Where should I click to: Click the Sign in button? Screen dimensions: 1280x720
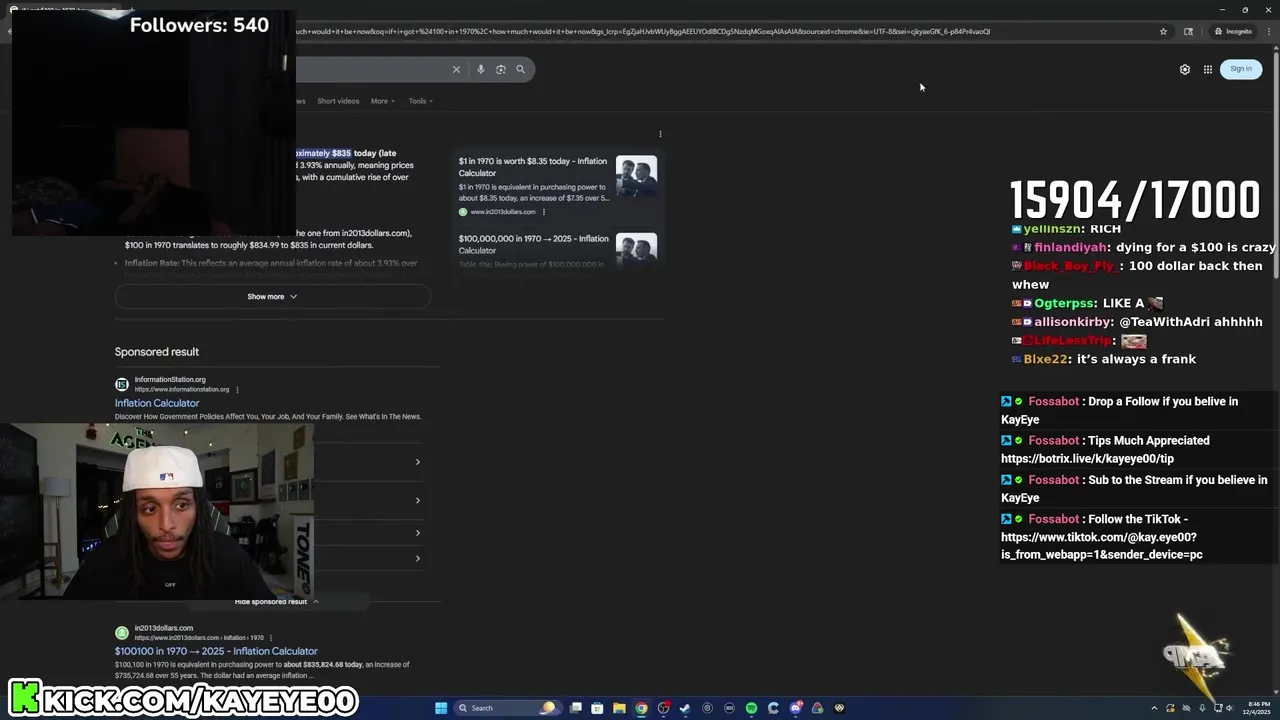tap(1241, 69)
